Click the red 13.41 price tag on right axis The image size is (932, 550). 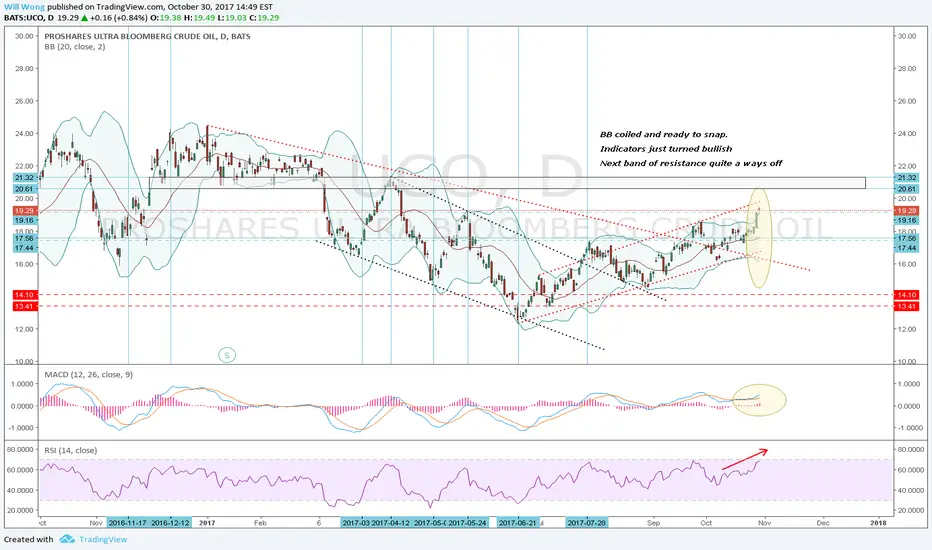point(906,306)
